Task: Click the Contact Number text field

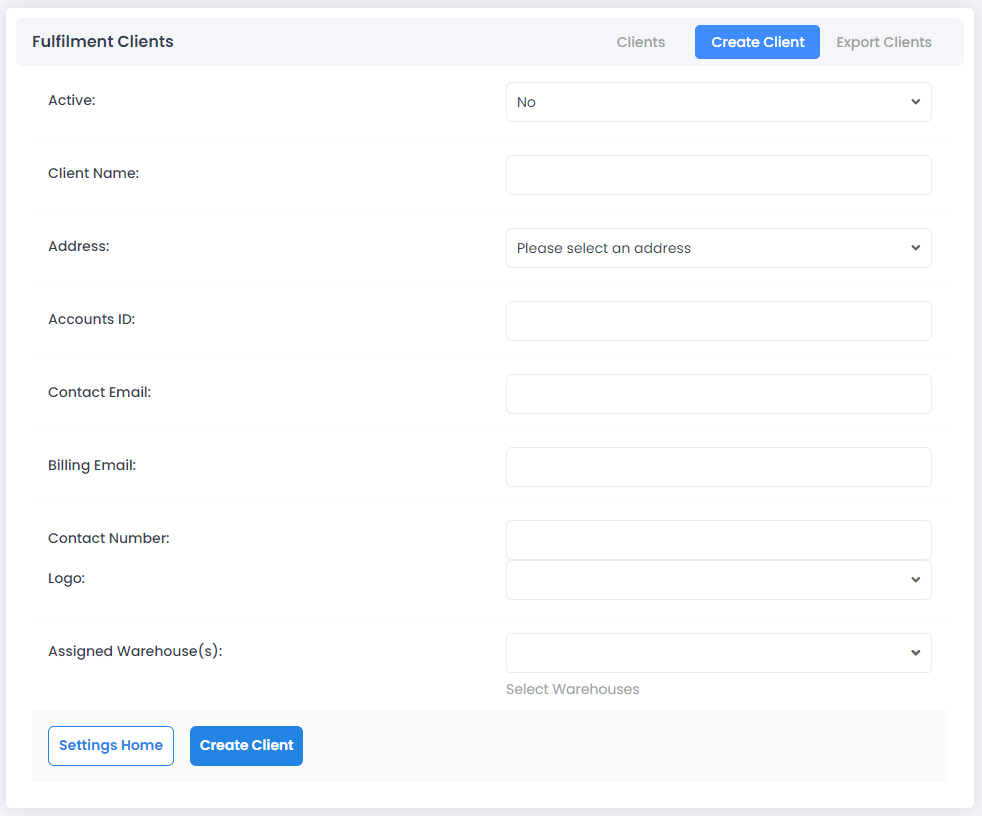Action: tap(718, 540)
